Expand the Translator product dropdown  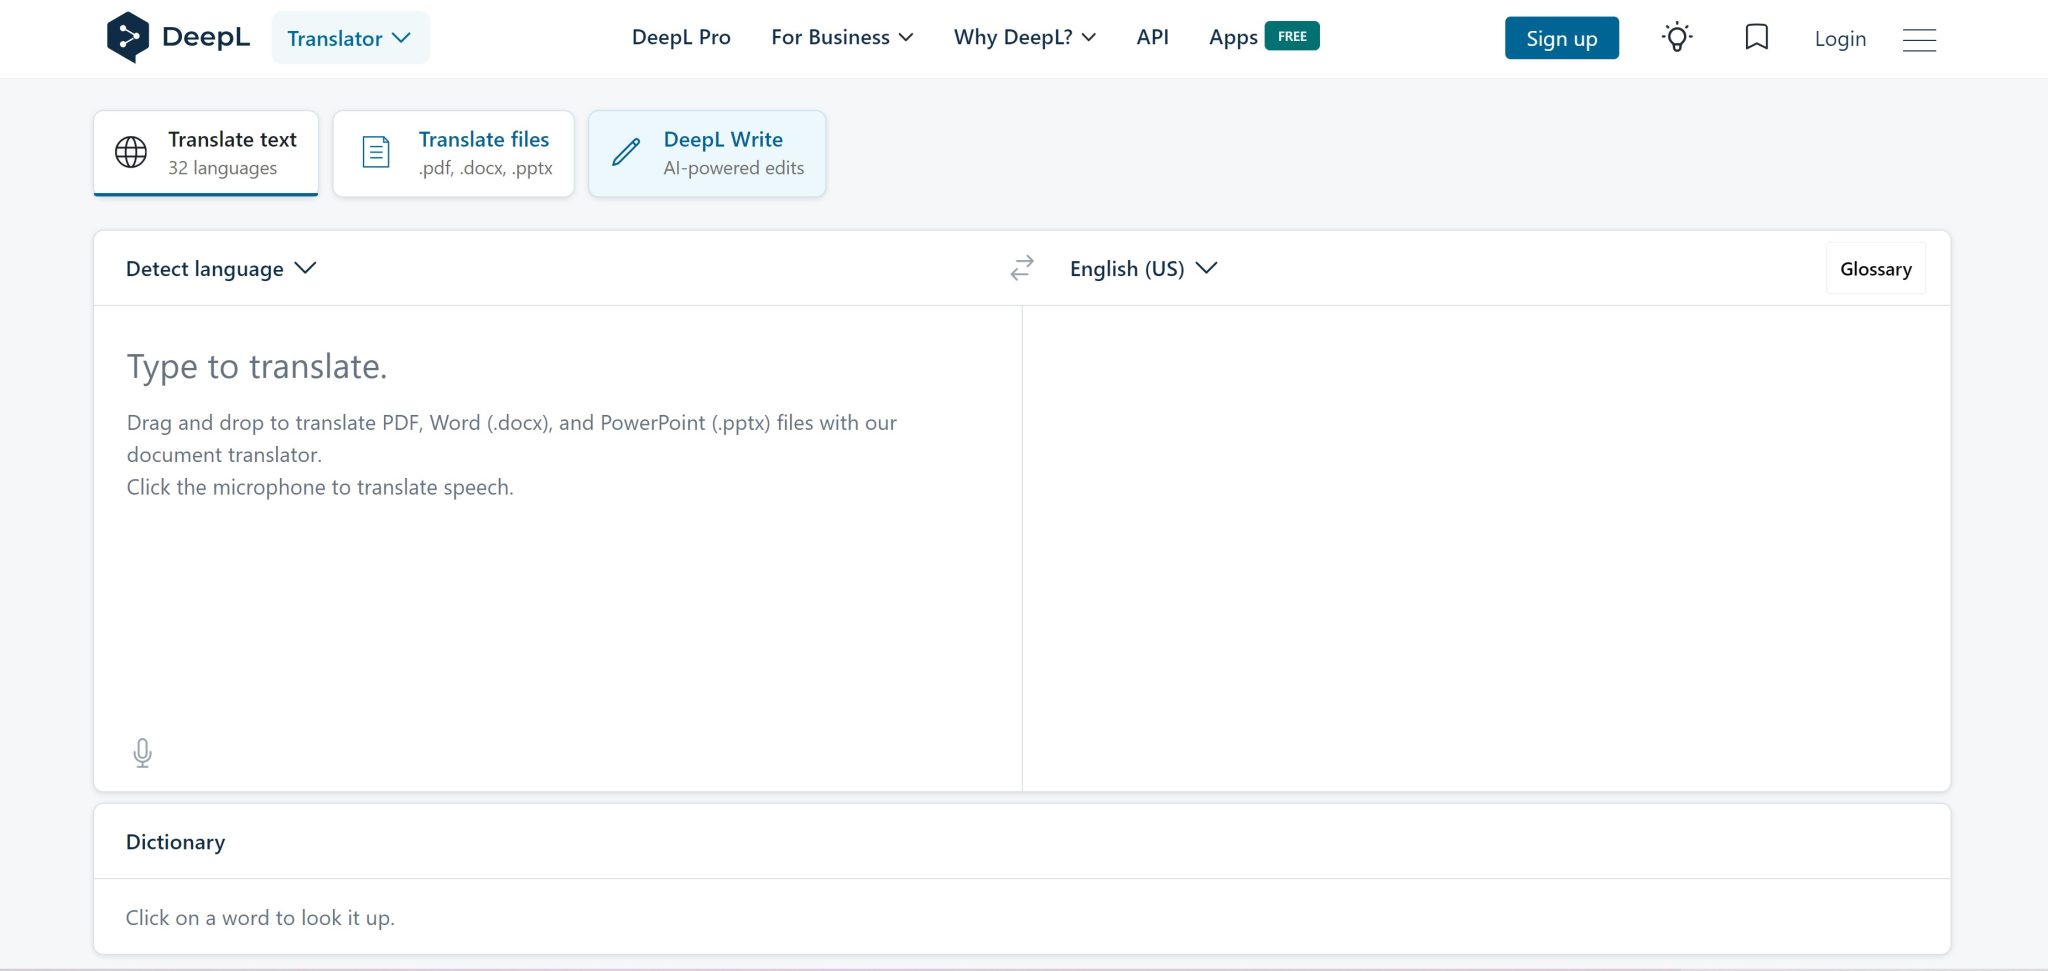349,38
